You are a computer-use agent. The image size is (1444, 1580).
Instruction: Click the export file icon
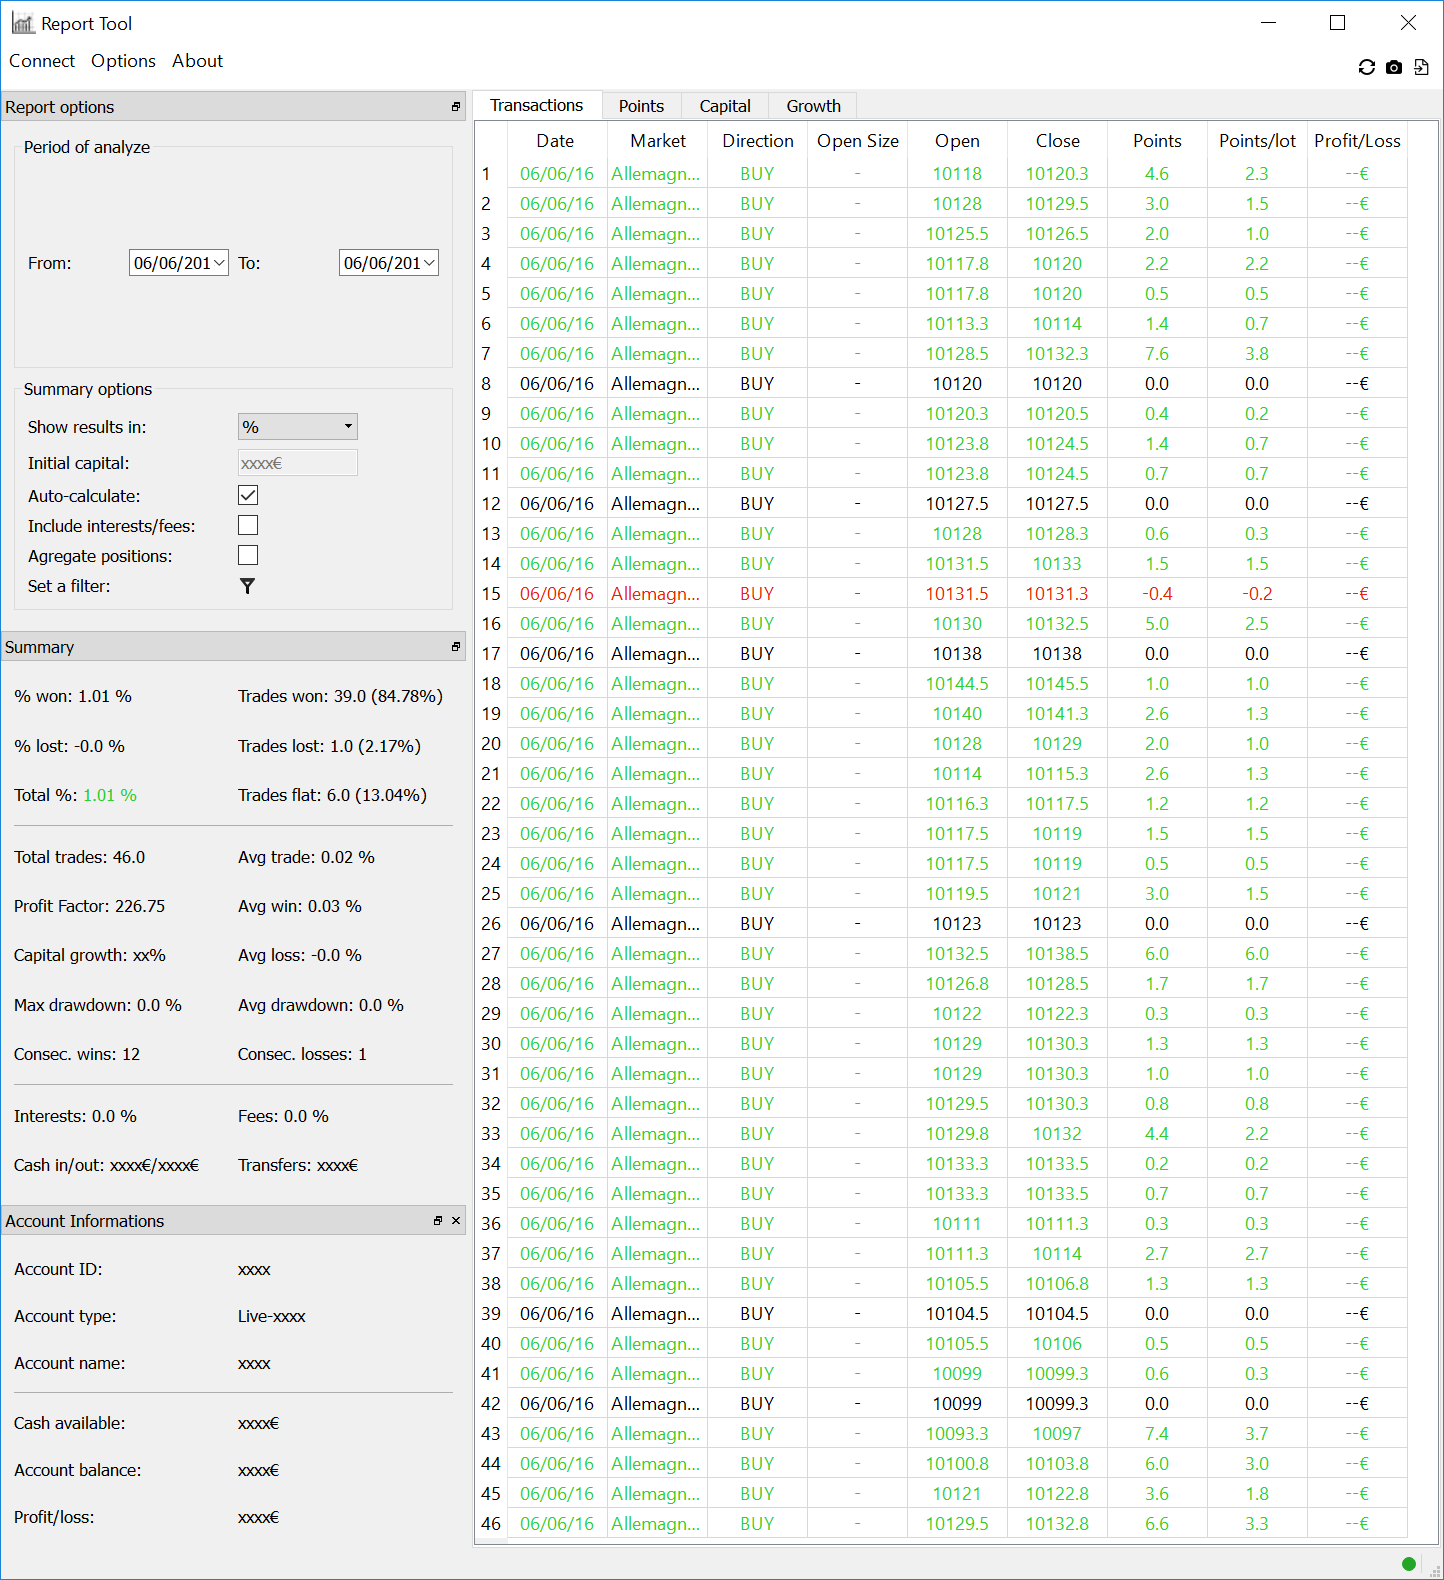coord(1421,67)
